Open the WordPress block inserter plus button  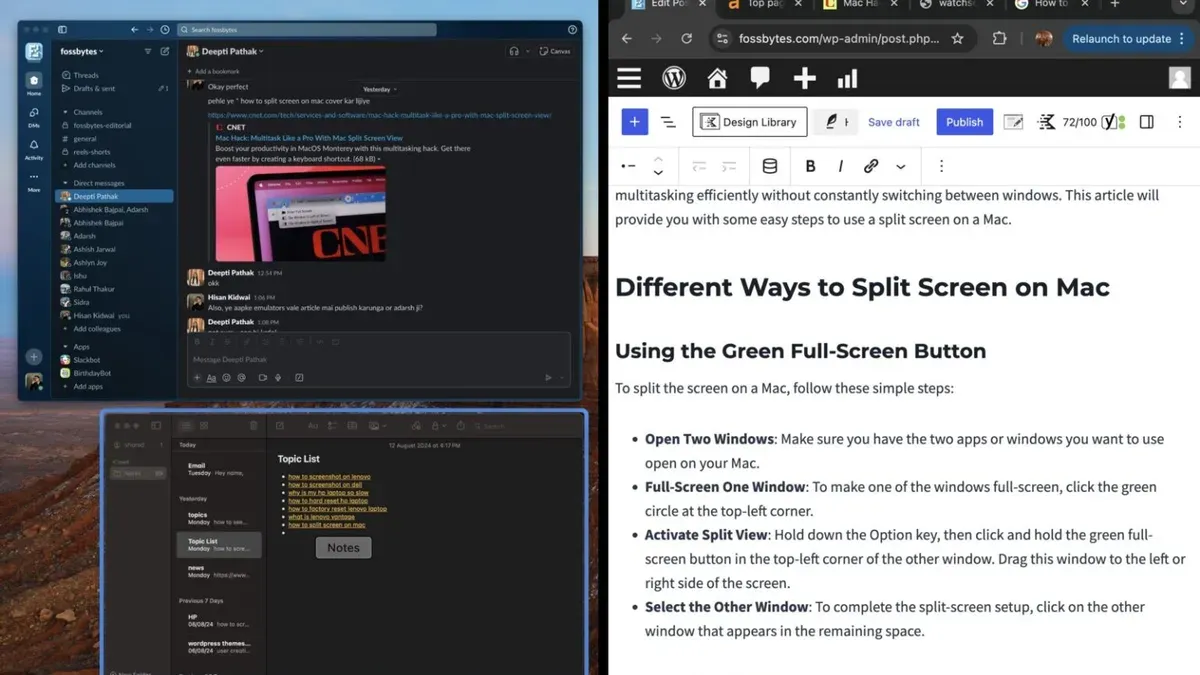634,122
